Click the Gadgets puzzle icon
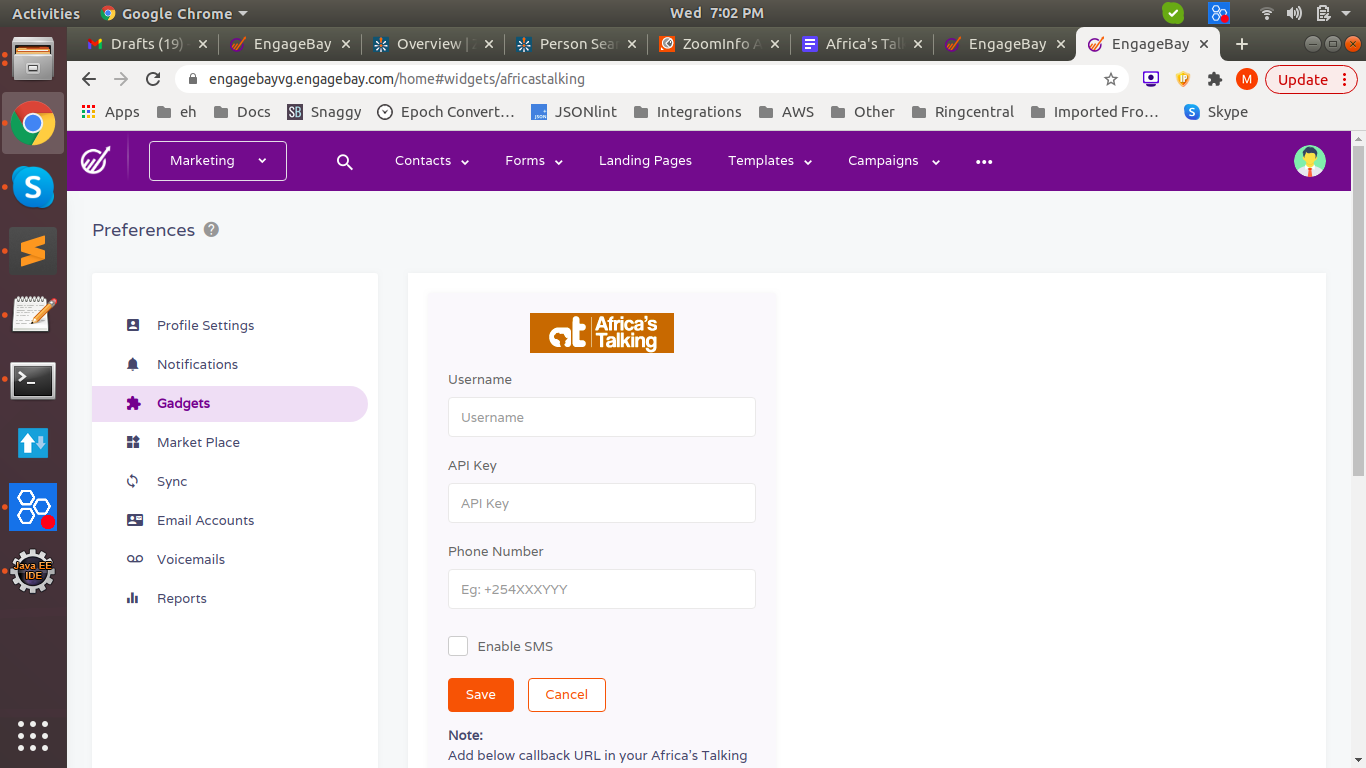 133,403
